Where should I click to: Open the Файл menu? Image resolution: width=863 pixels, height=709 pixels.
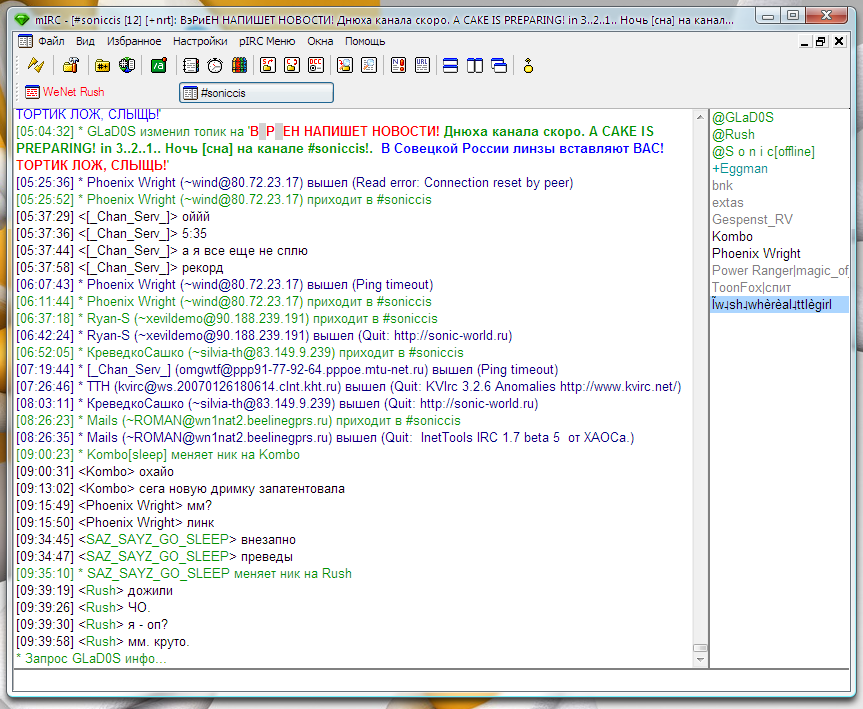coord(51,41)
